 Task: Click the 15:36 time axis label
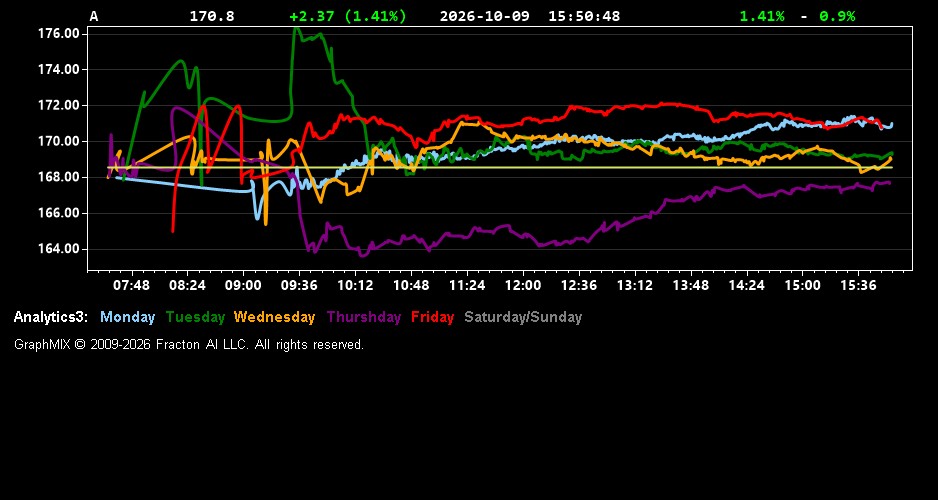pos(858,285)
